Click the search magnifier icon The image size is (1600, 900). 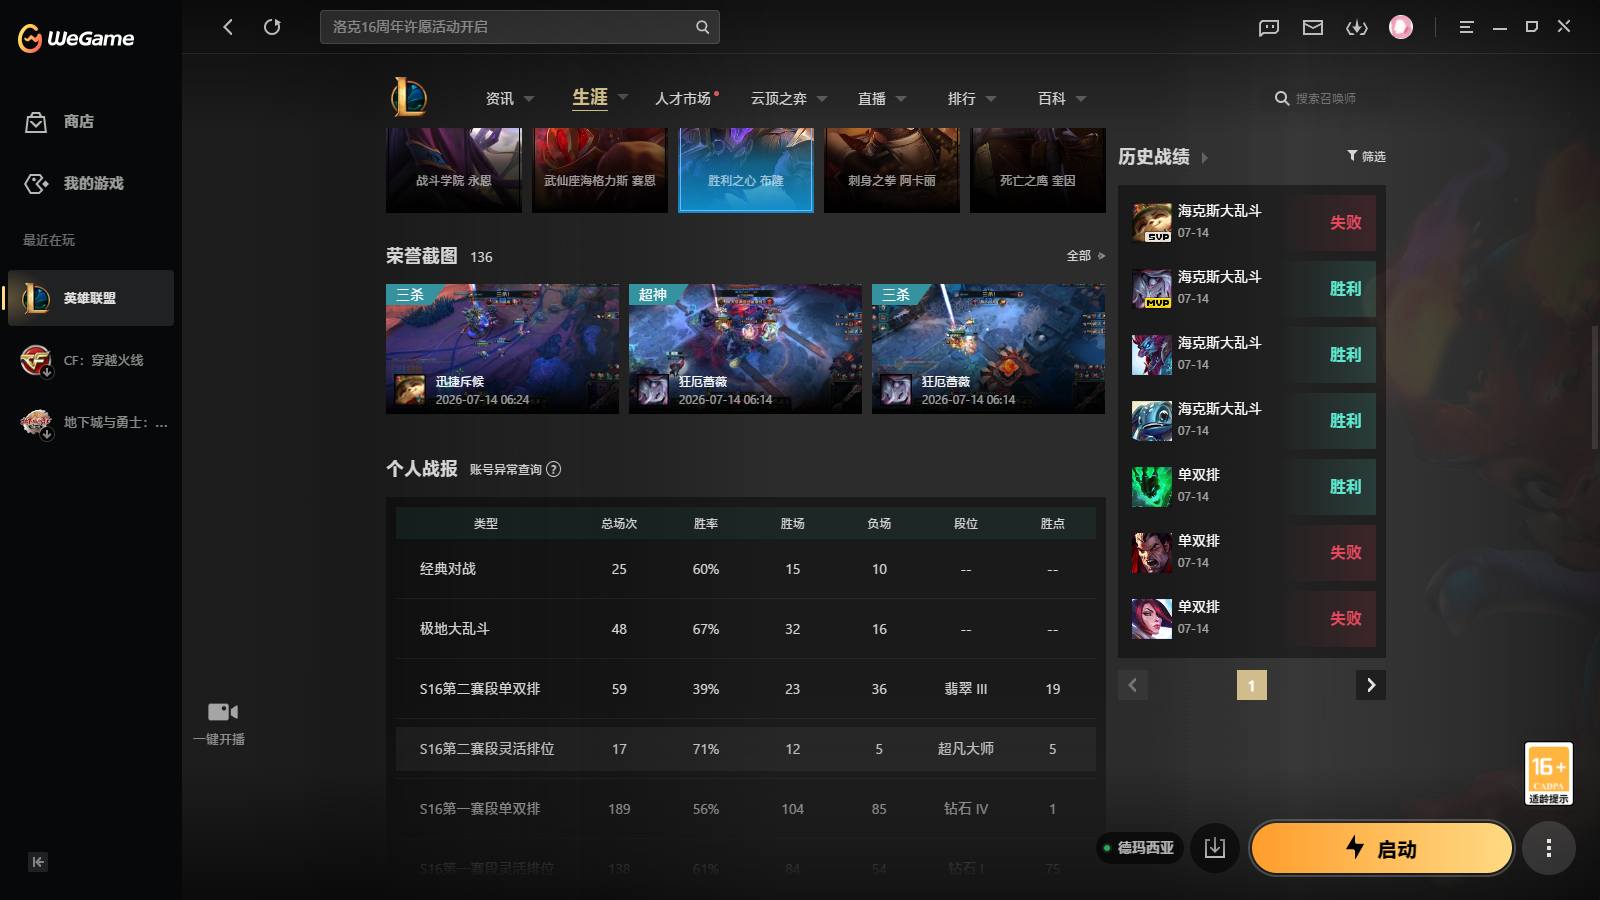[x=702, y=27]
